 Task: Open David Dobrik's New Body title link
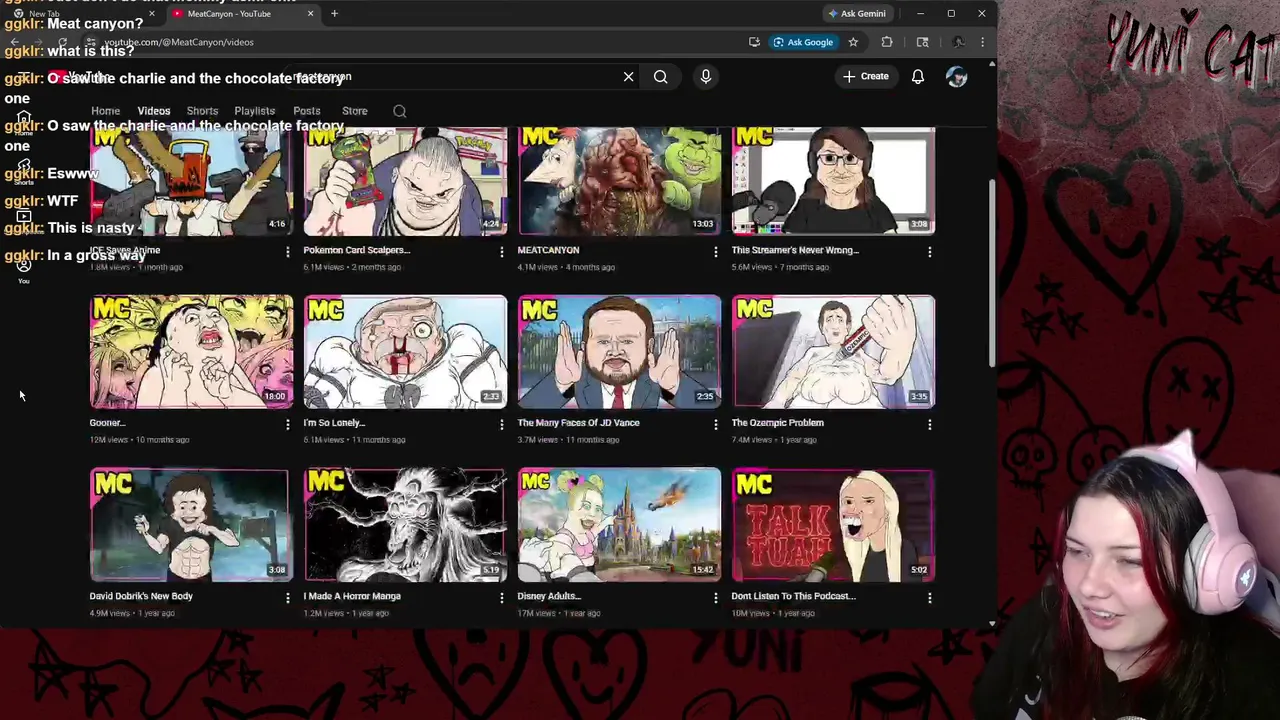(x=141, y=596)
